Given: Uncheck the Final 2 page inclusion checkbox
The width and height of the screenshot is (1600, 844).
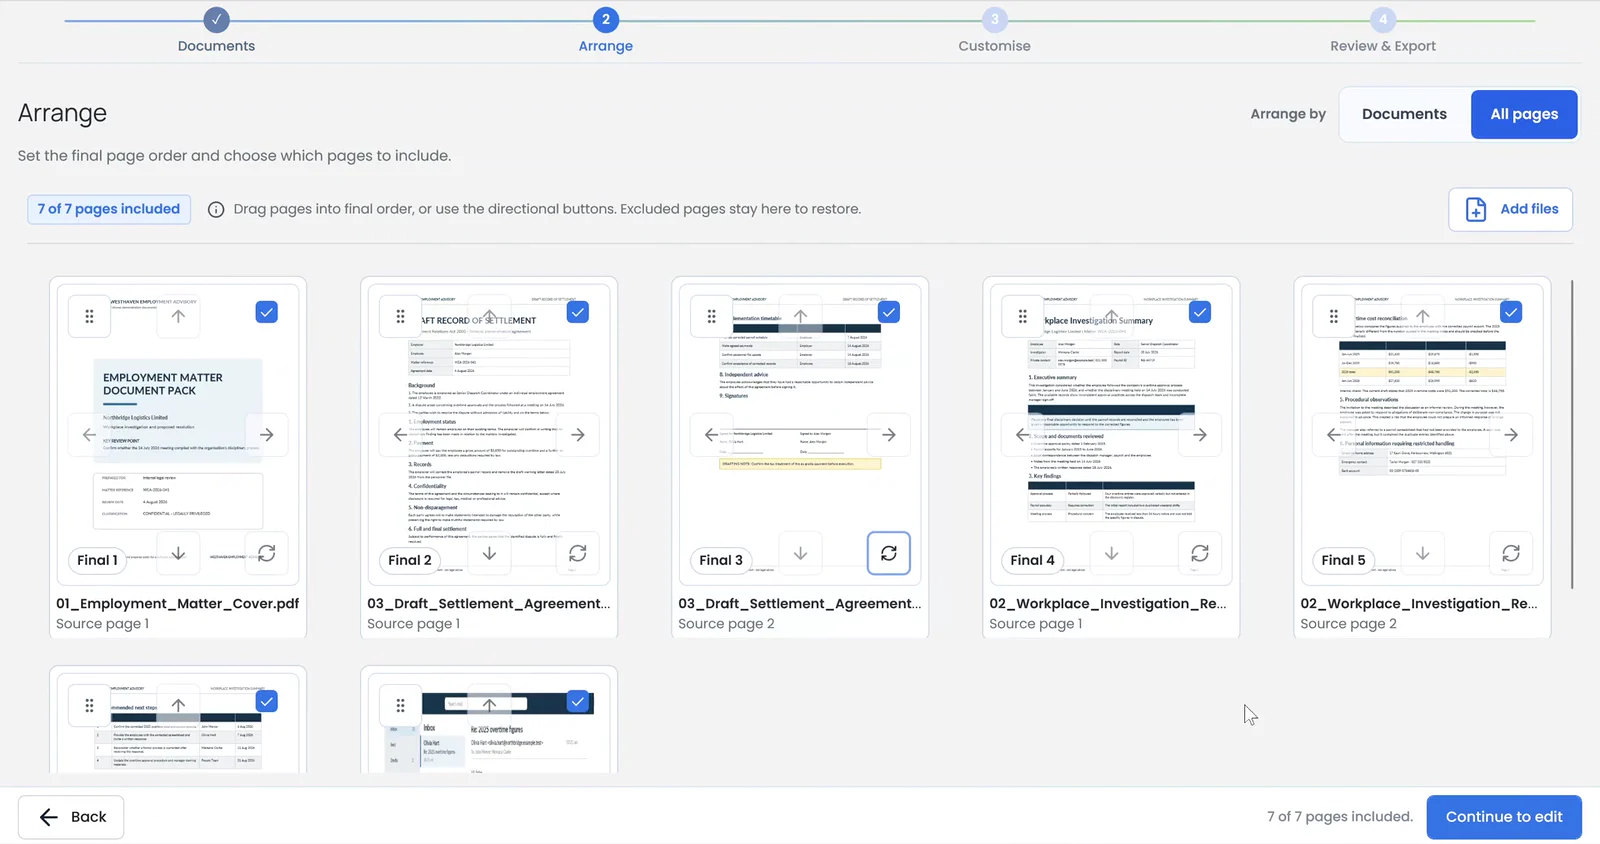Looking at the screenshot, I should click(578, 312).
